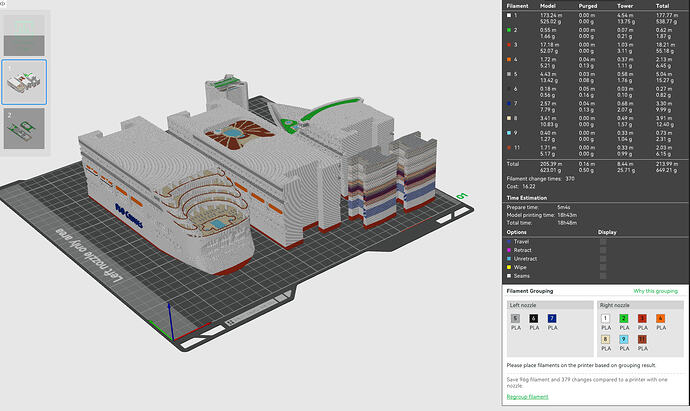Click filament 4 orange chip under Right nozzle
690x411 pixels.
point(661,318)
